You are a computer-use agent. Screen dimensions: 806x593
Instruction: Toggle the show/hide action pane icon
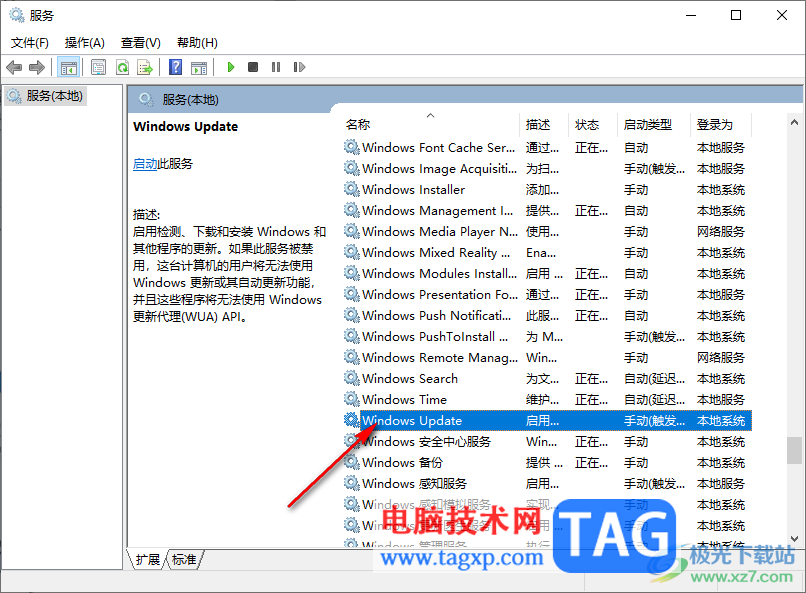(x=199, y=67)
